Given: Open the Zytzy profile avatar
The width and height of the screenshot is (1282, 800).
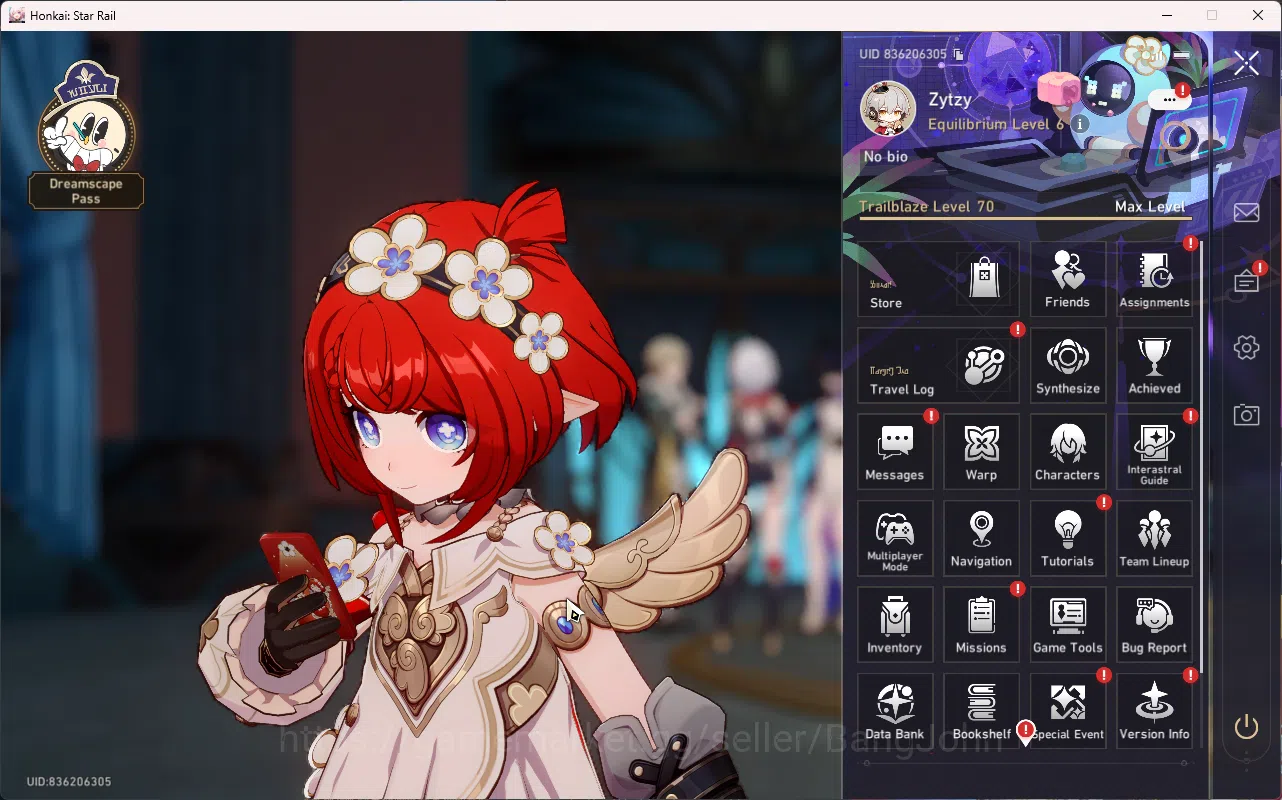Looking at the screenshot, I should click(x=888, y=108).
